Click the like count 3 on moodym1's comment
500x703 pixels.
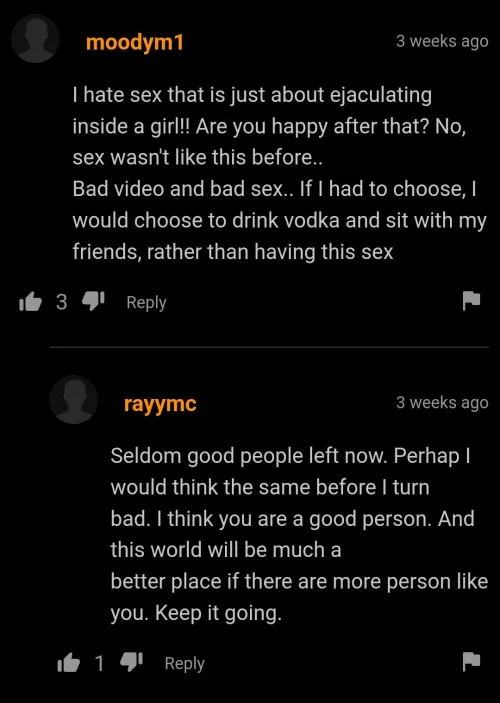coord(61,302)
